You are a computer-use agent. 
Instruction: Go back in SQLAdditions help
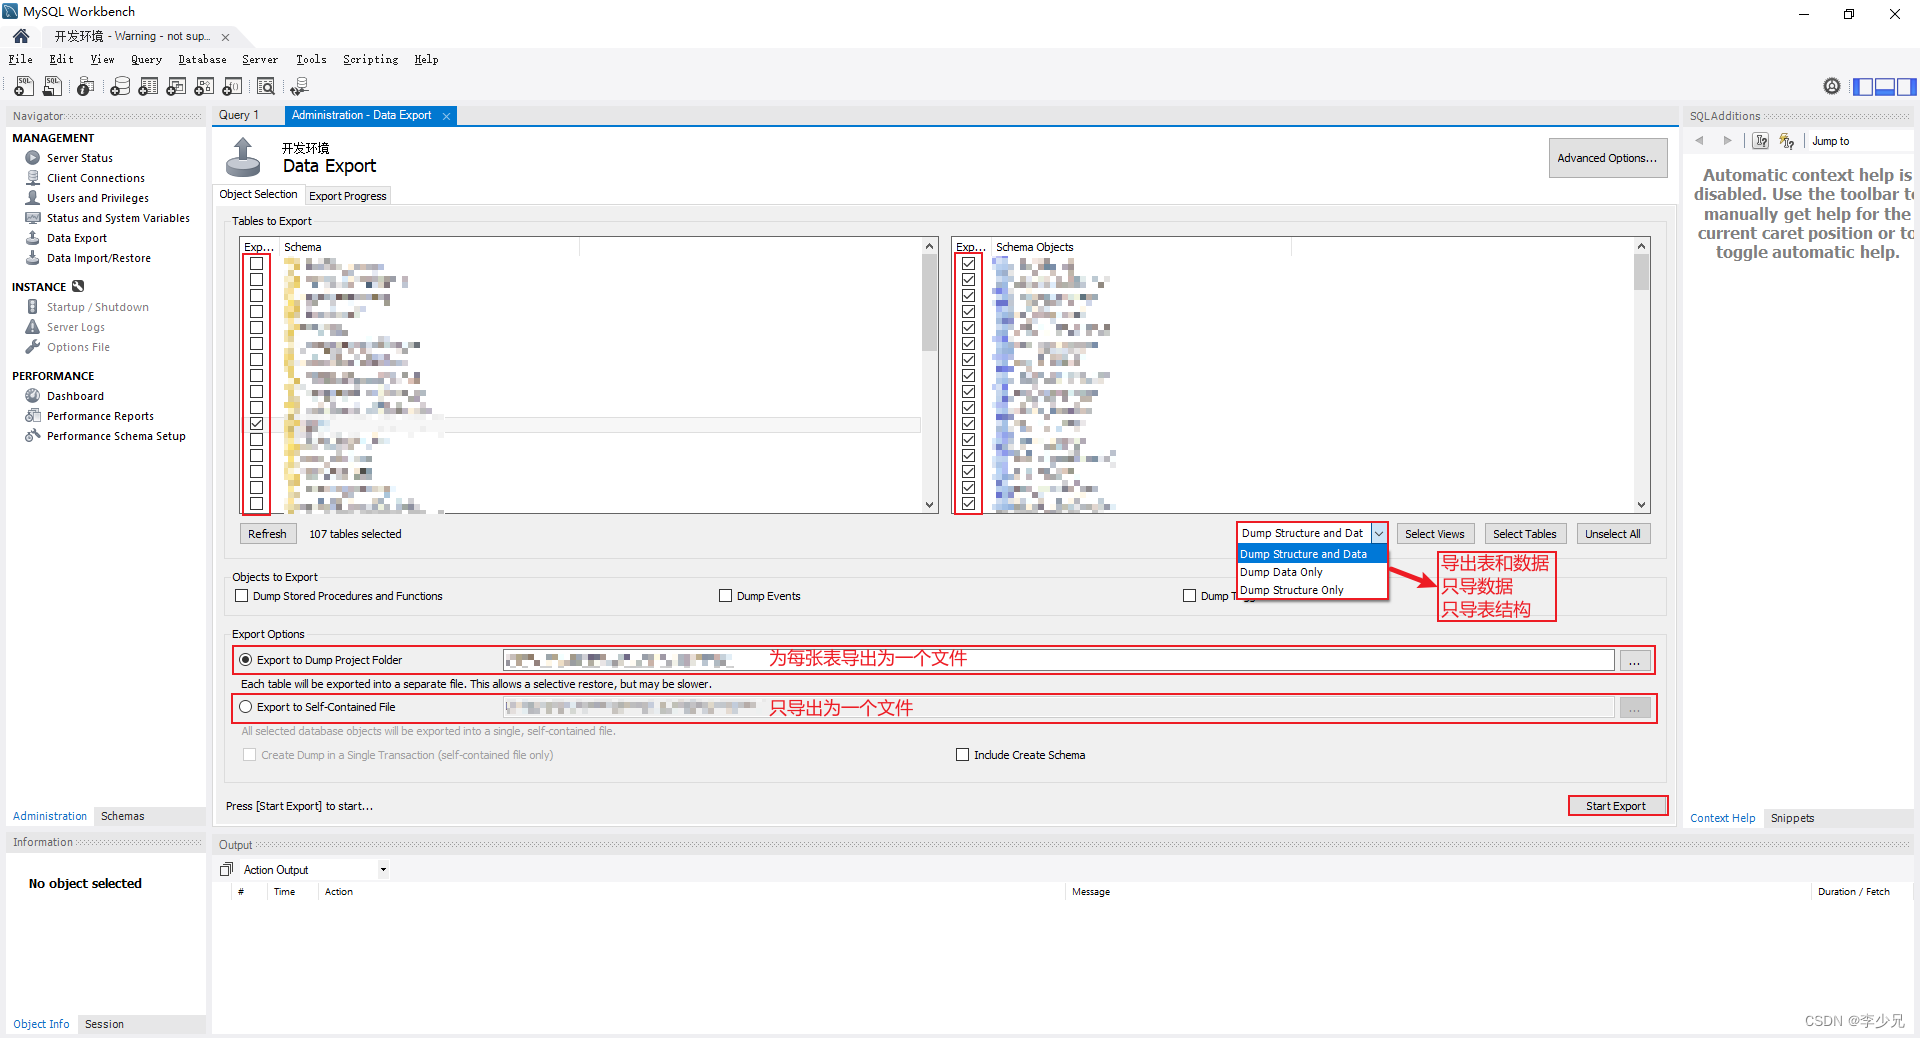(1699, 141)
